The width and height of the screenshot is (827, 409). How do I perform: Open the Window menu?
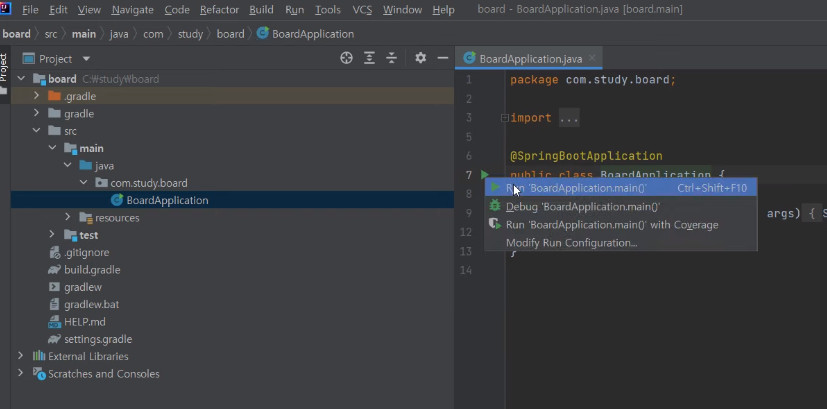coord(402,9)
